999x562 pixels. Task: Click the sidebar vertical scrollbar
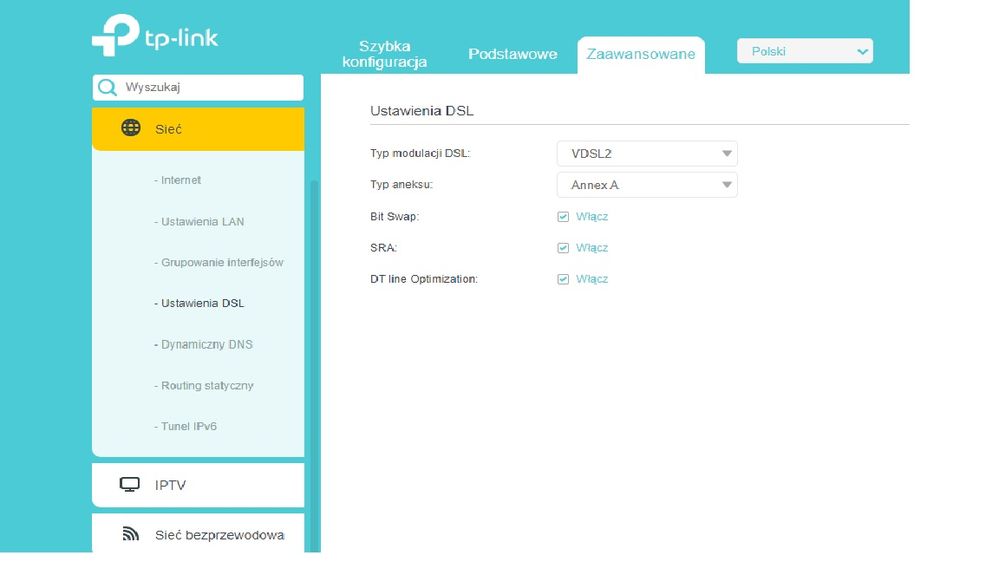pyautogui.click(x=313, y=360)
